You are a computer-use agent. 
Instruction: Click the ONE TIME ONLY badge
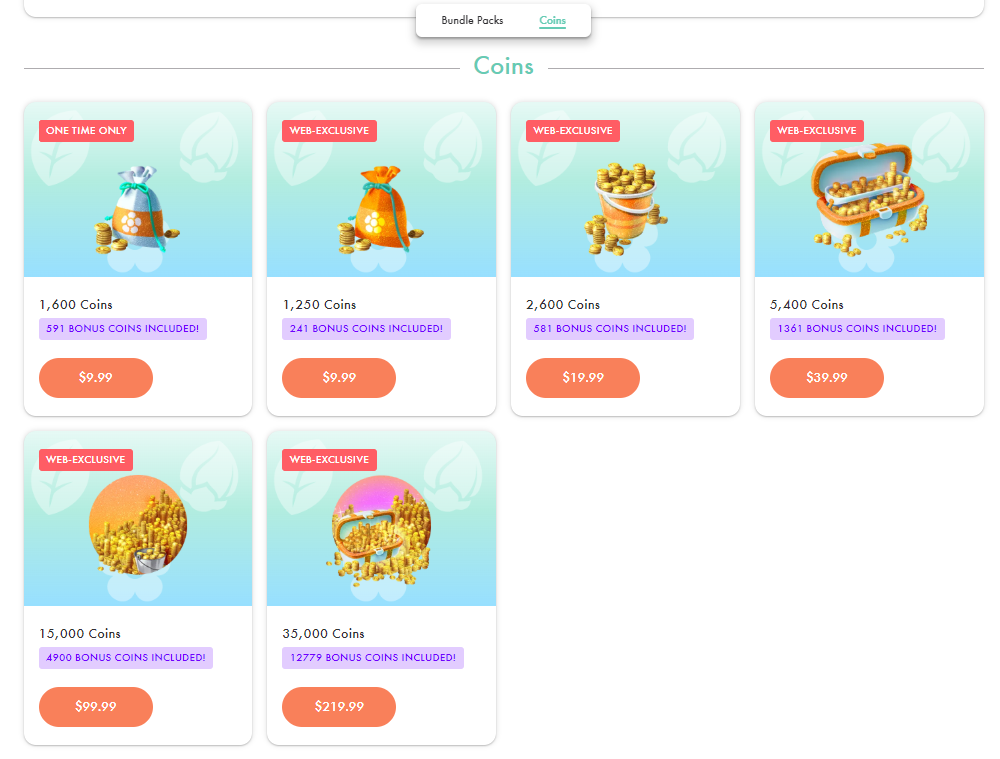86,131
